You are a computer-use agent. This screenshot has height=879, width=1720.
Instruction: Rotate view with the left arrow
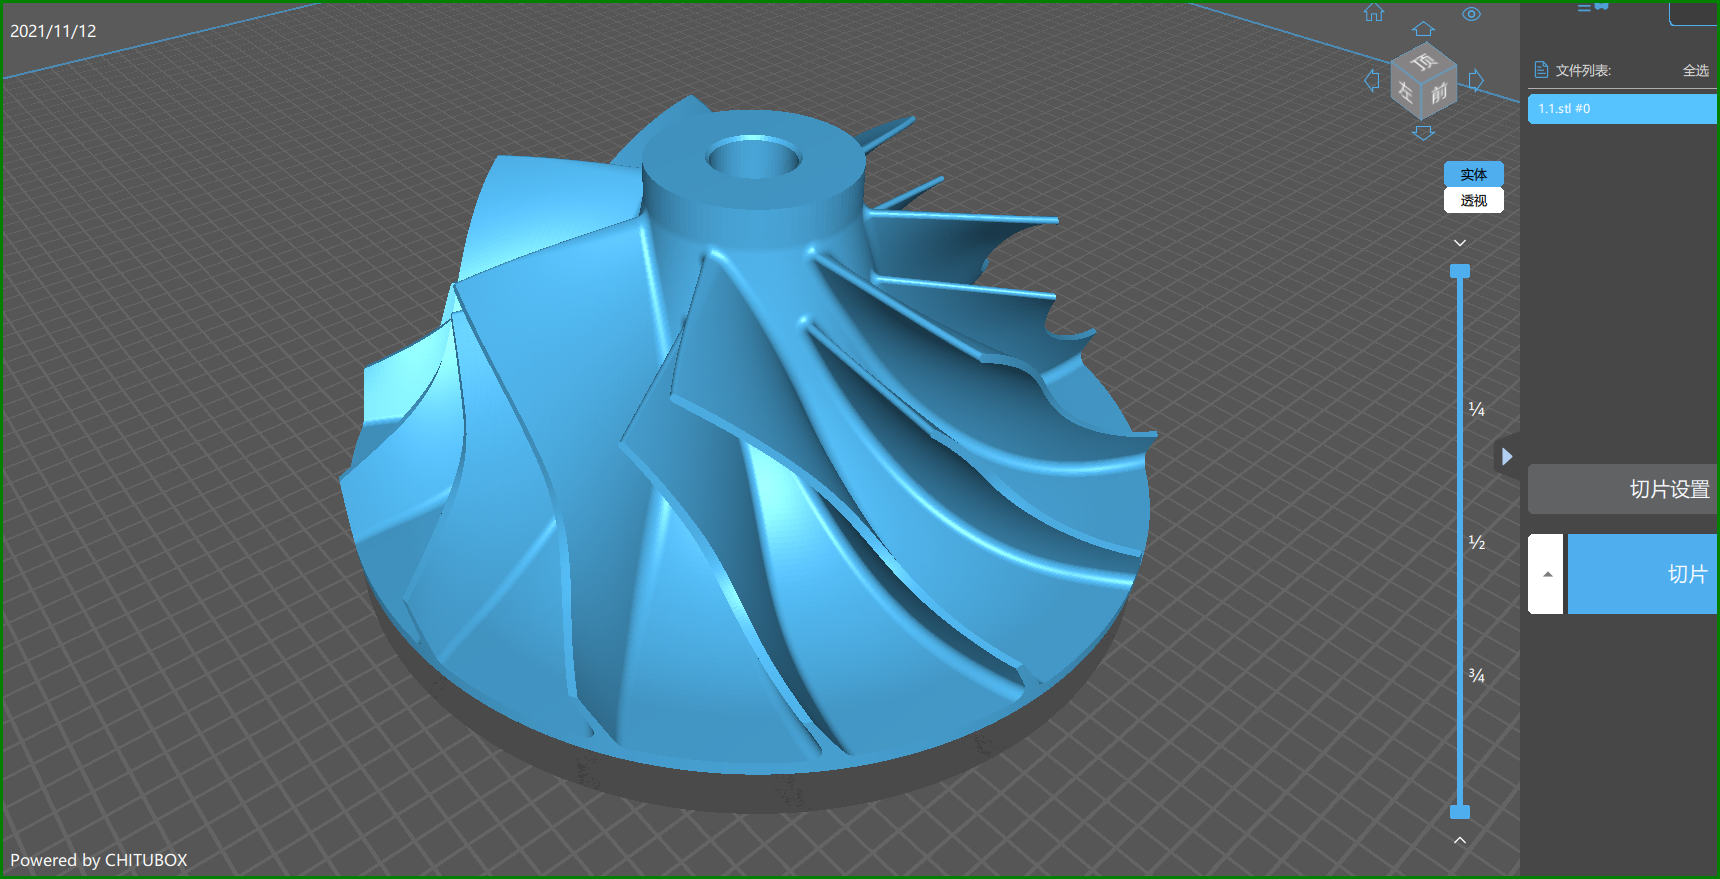pyautogui.click(x=1372, y=81)
